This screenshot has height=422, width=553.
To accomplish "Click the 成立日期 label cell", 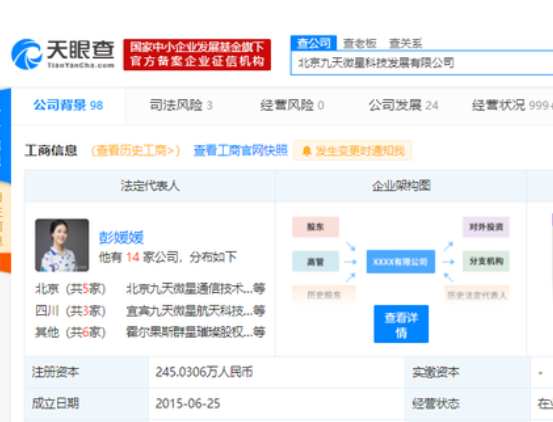I will [x=87, y=404].
